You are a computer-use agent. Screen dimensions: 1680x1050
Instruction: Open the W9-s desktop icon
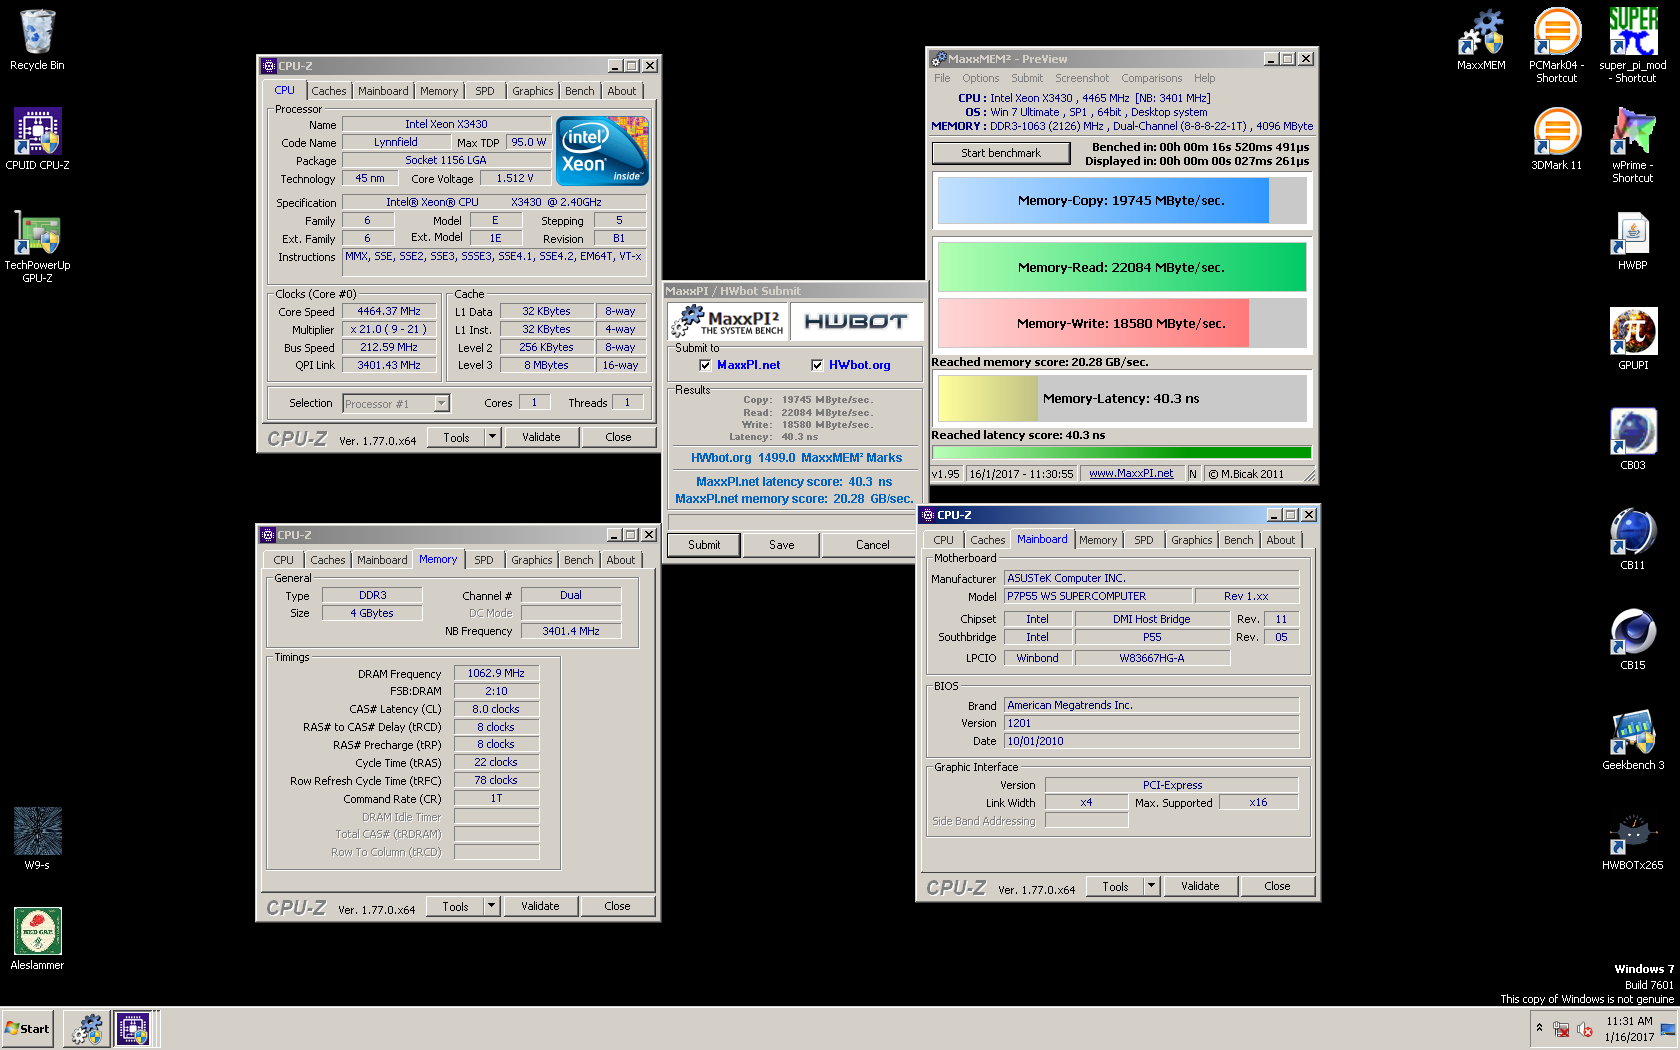[37, 838]
